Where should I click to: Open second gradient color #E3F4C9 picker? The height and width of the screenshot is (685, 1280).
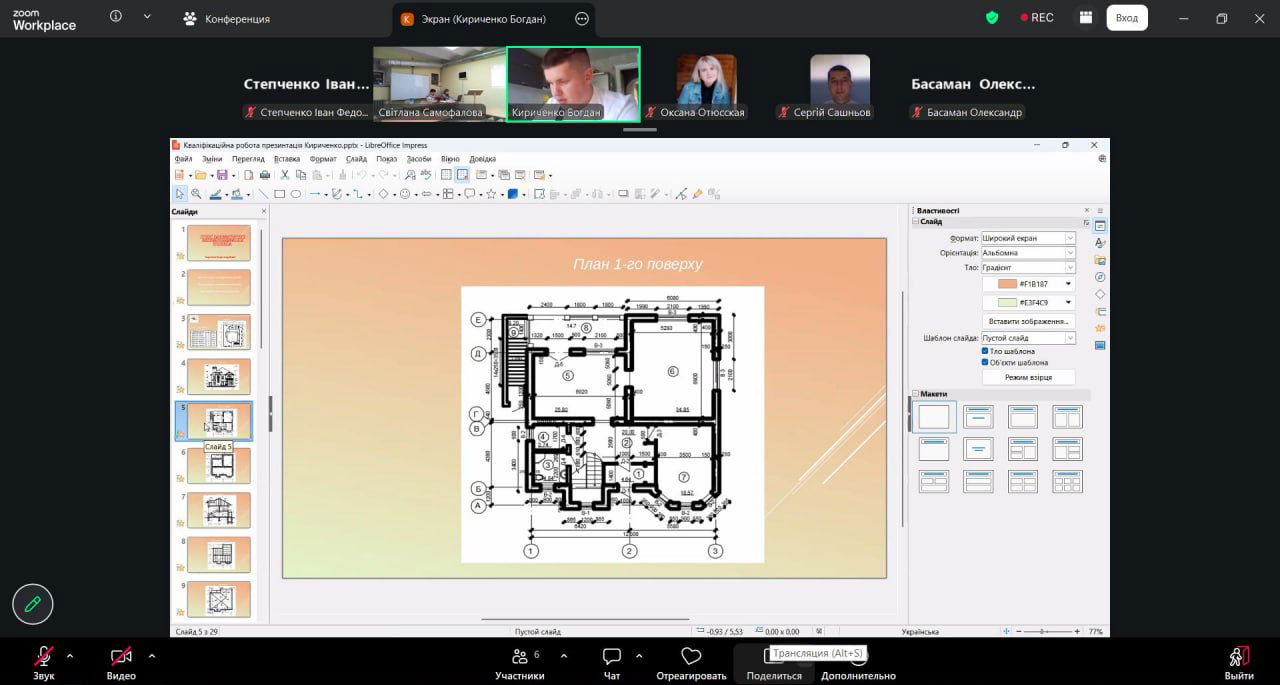tap(1028, 302)
